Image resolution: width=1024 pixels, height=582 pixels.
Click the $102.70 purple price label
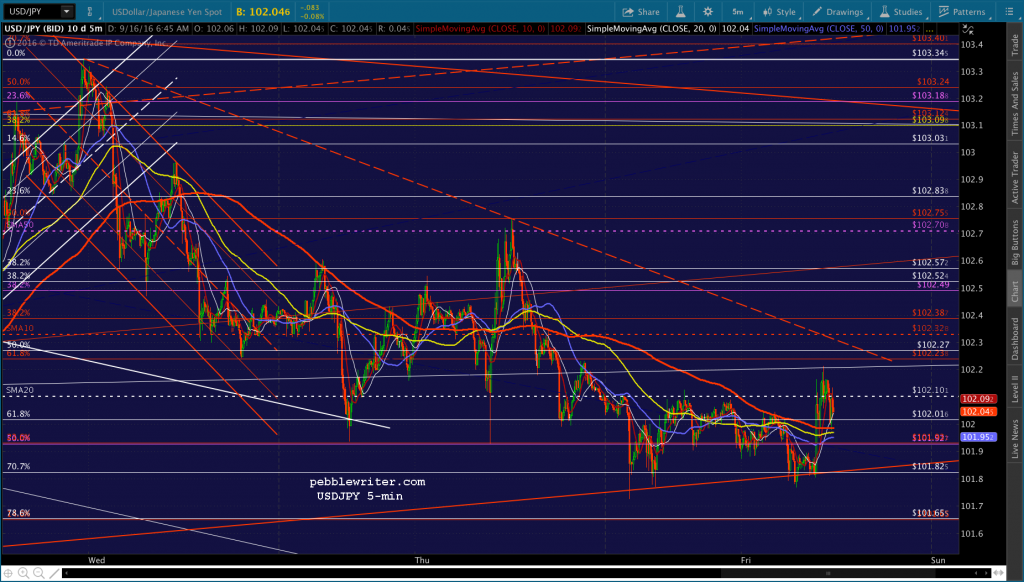pos(930,225)
